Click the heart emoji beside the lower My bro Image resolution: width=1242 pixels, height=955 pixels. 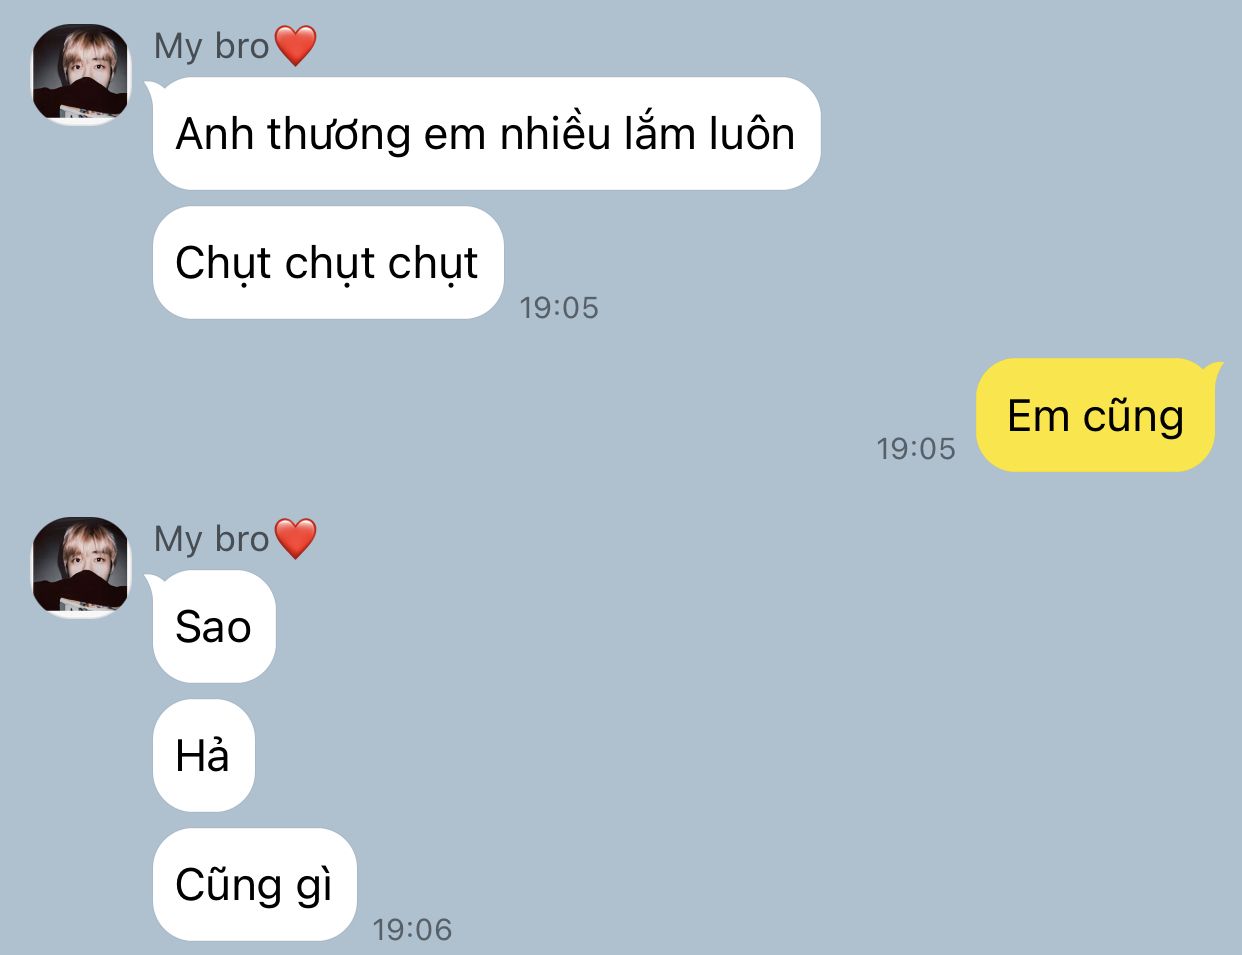[x=295, y=539]
